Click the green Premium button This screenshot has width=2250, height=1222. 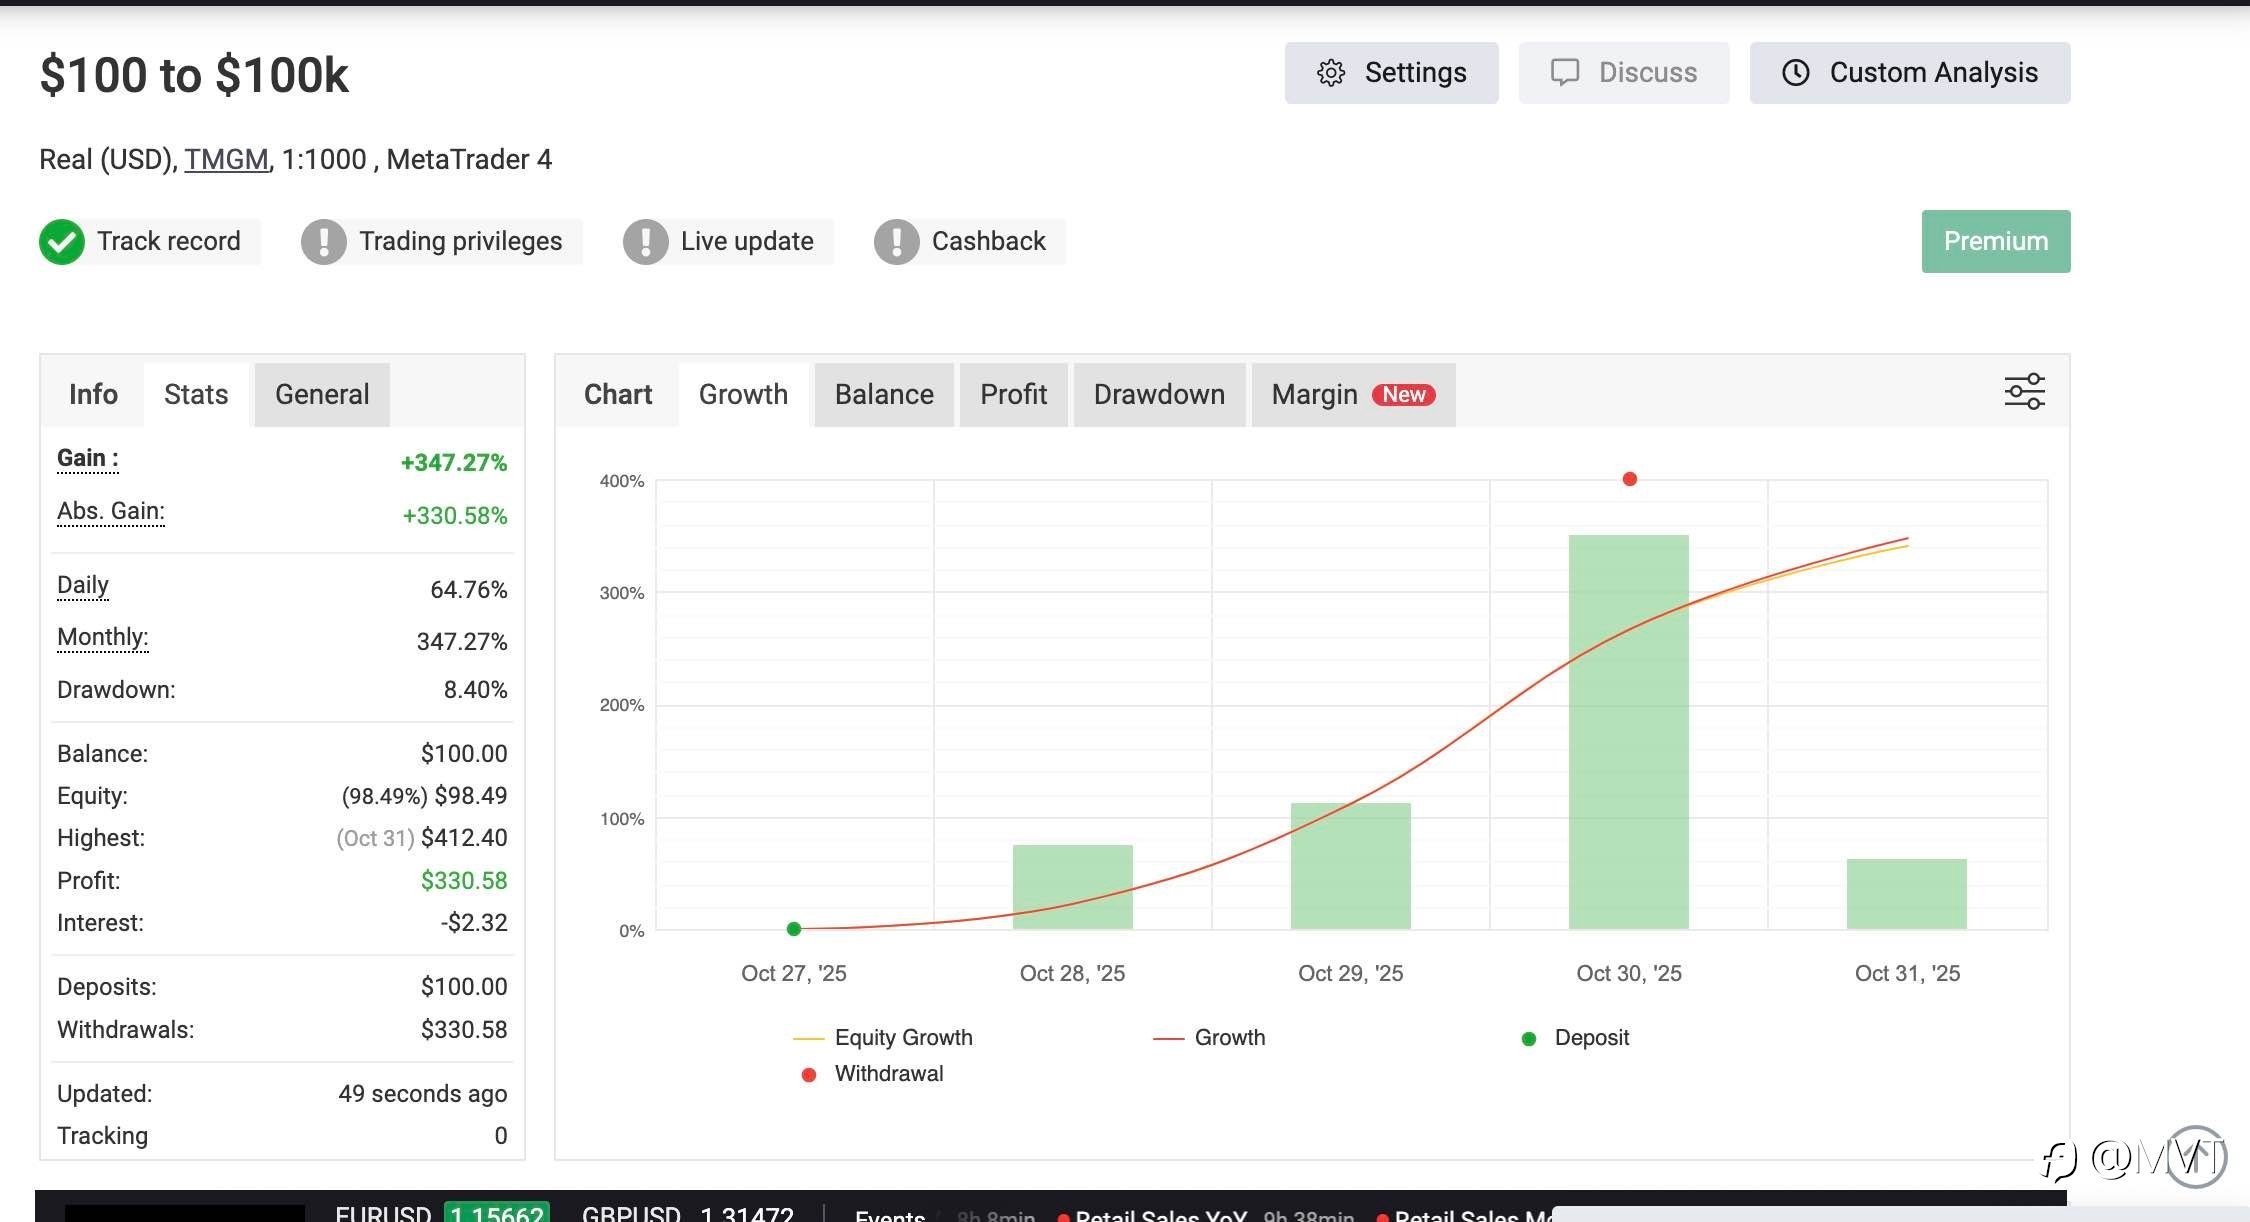click(x=1995, y=241)
